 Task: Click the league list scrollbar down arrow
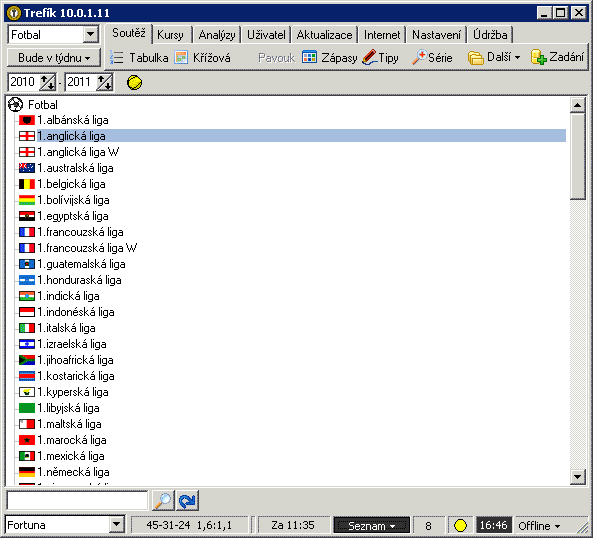(x=577, y=476)
